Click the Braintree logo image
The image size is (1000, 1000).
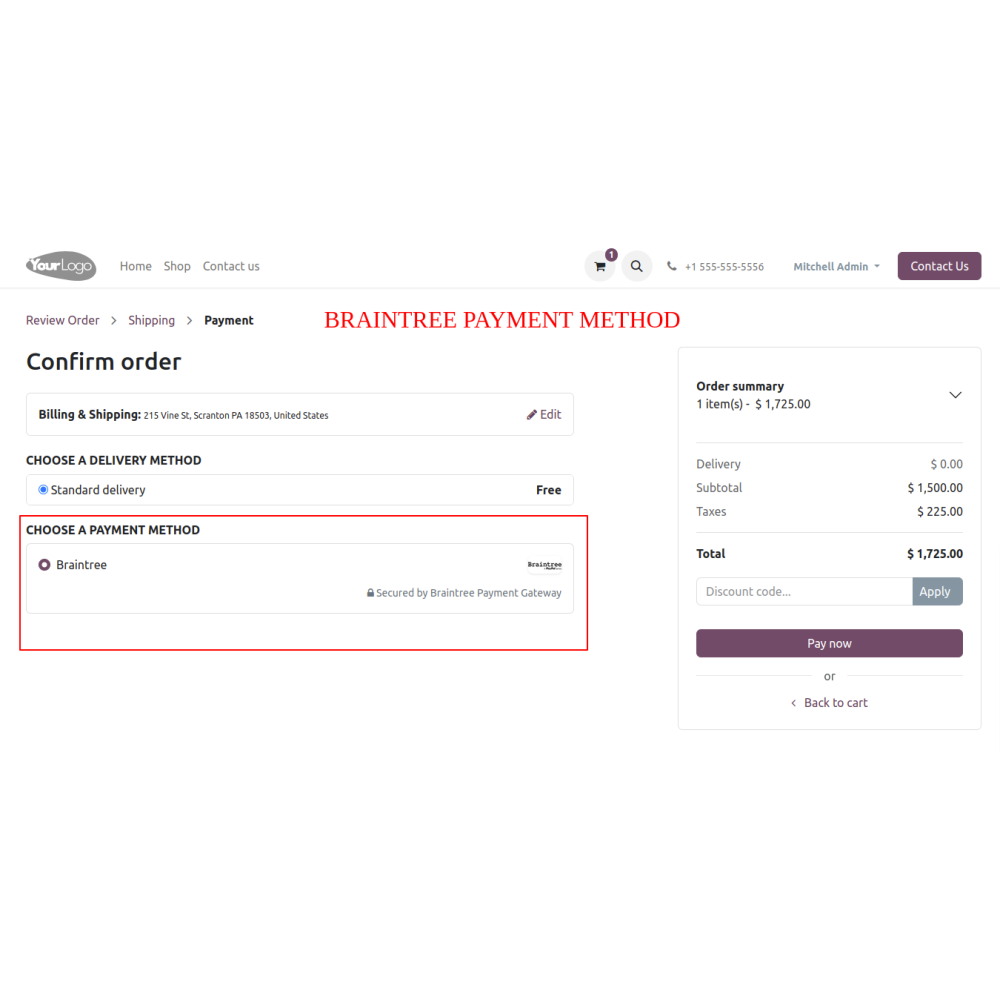point(544,565)
